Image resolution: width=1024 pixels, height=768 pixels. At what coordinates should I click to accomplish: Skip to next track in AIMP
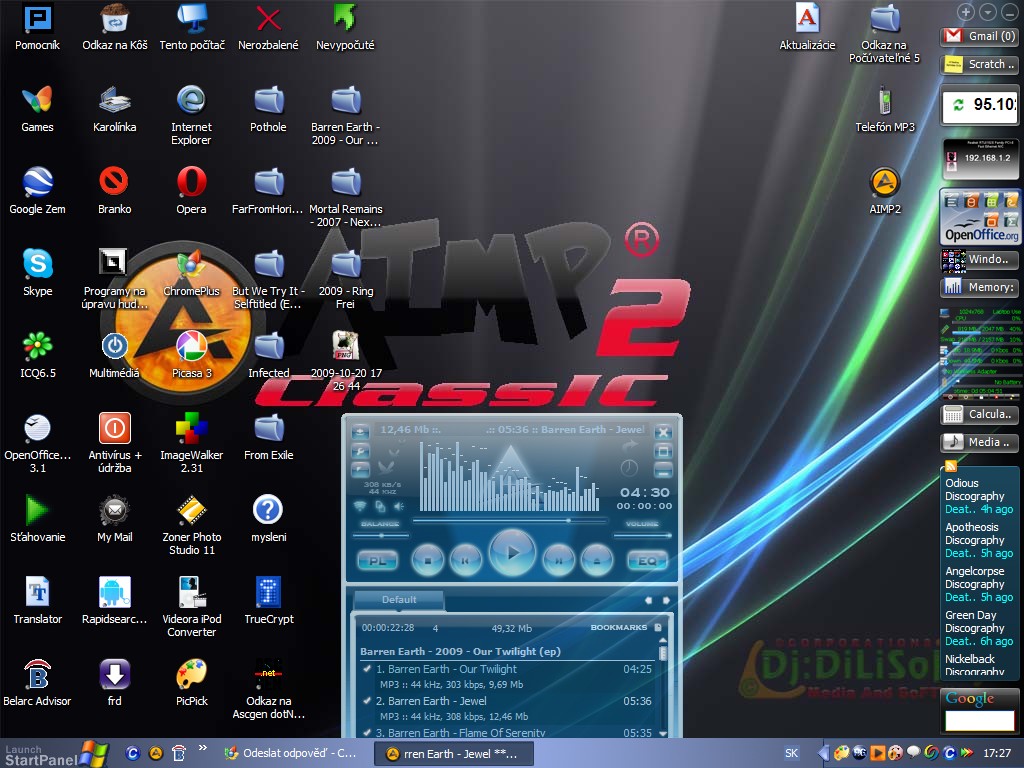[x=558, y=559]
